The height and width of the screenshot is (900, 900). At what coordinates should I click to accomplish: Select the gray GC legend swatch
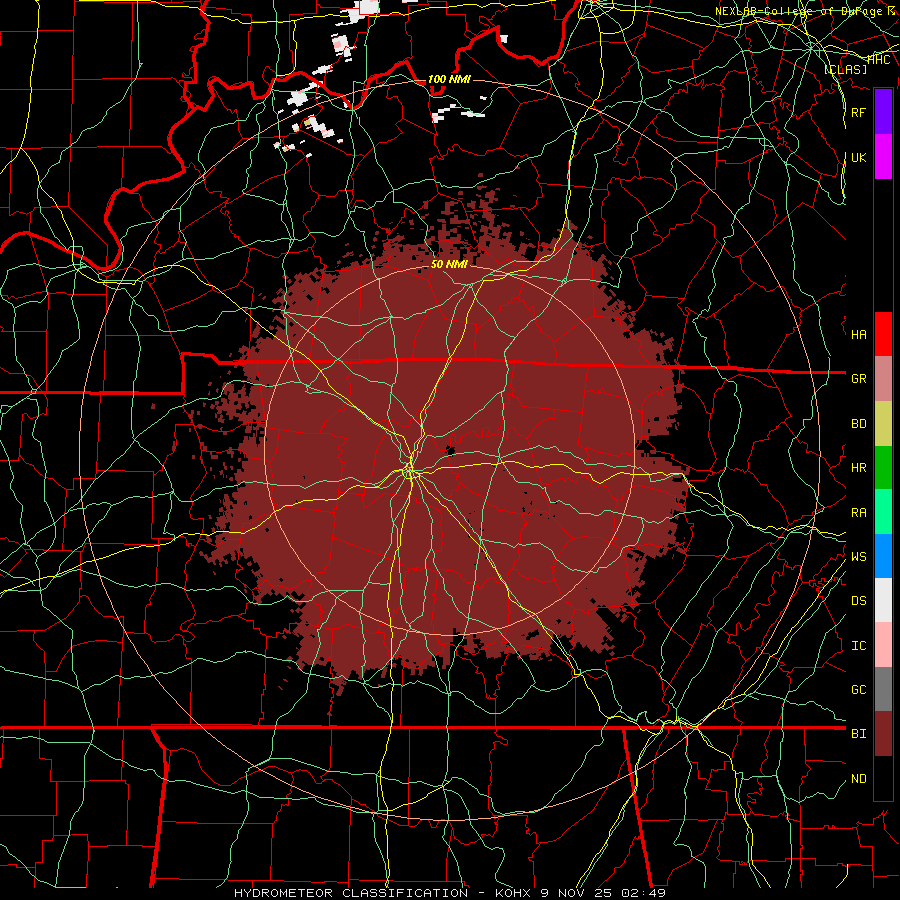(883, 689)
